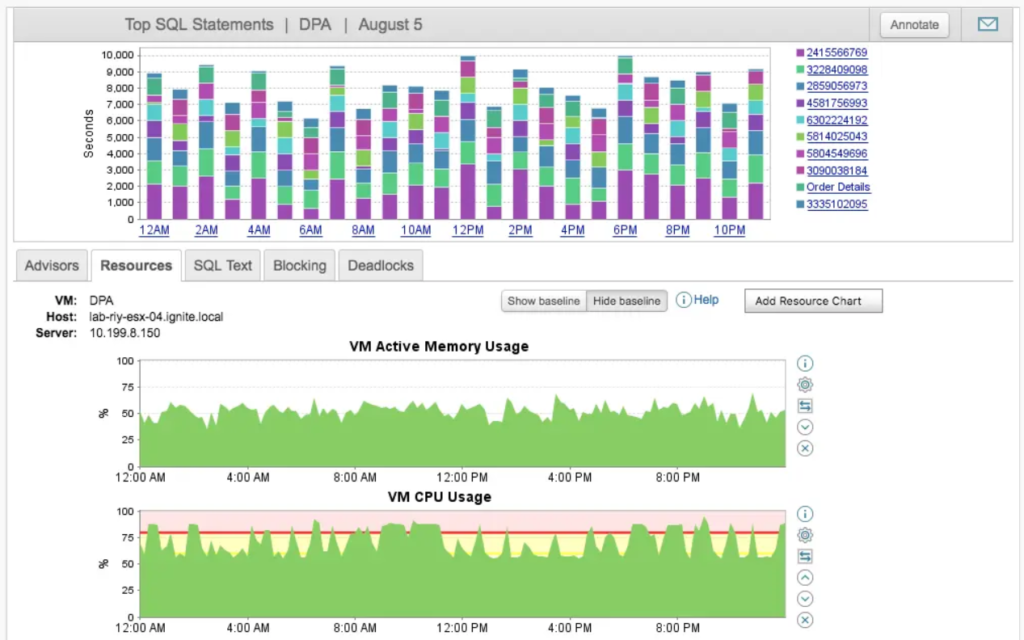Viewport: 1024px width, 640px height.
Task: Move VM CPU Usage chart down
Action: tap(805, 598)
